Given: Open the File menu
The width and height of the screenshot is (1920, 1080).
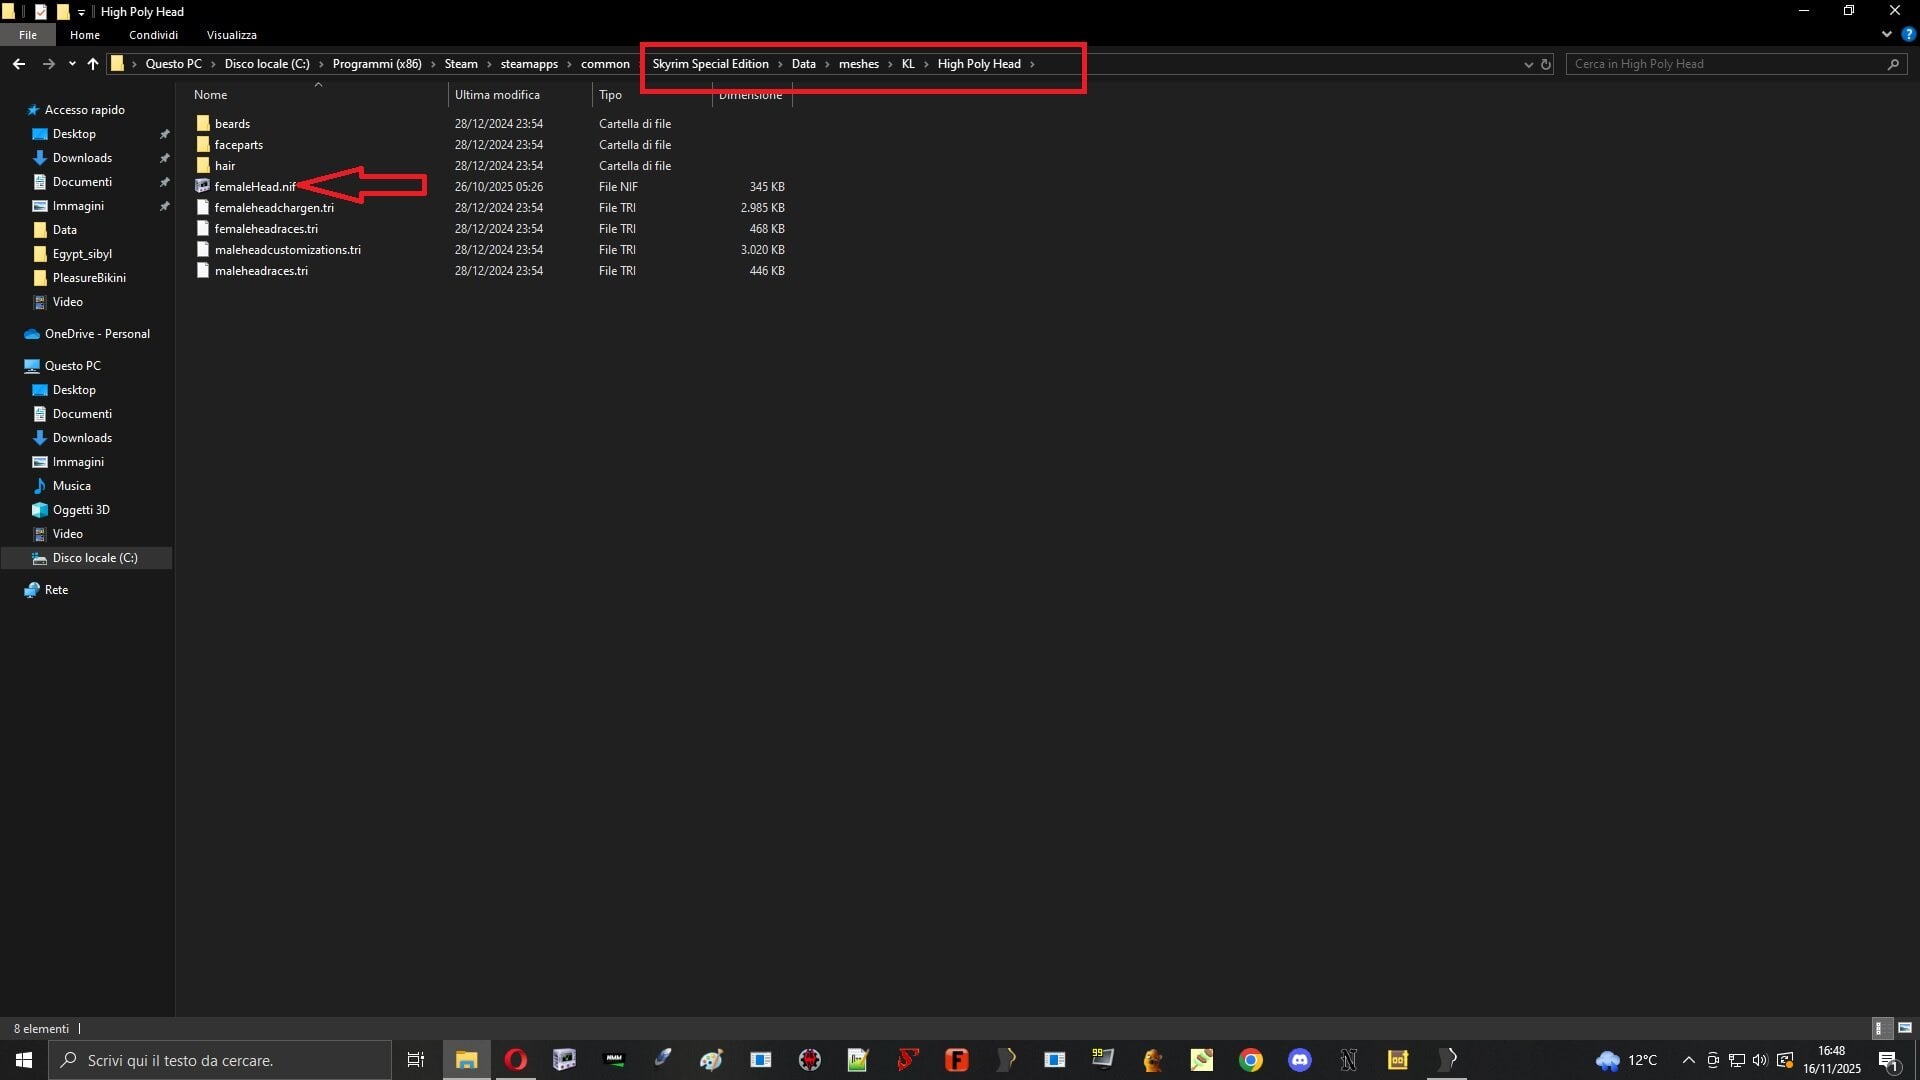Looking at the screenshot, I should coord(28,35).
